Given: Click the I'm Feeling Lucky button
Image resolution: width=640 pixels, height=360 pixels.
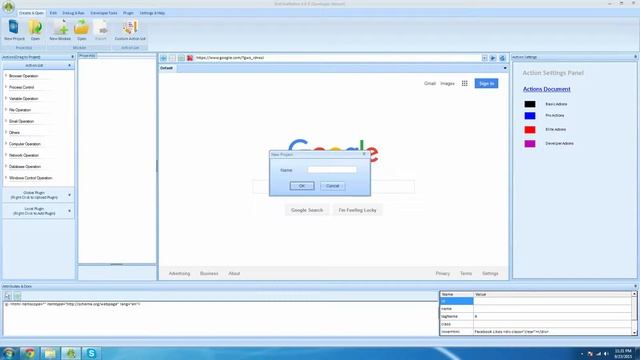Looking at the screenshot, I should click(x=357, y=210).
